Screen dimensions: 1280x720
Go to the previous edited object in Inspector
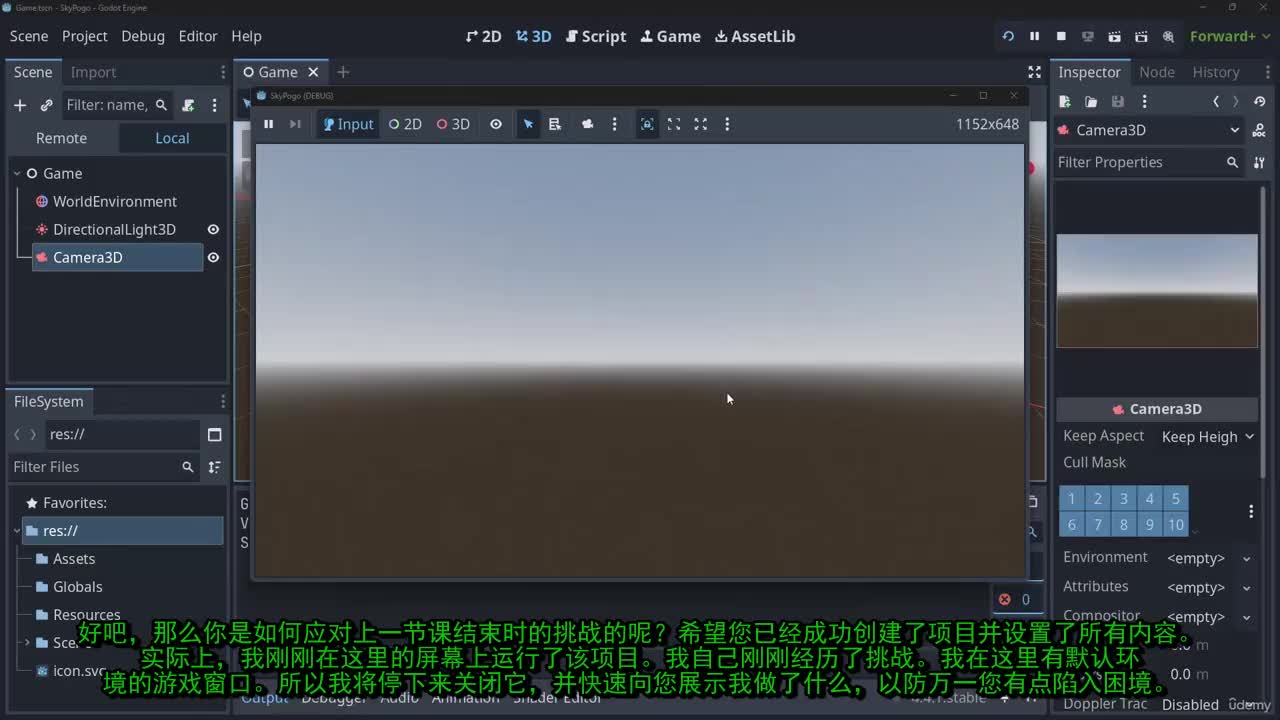pyautogui.click(x=1216, y=101)
